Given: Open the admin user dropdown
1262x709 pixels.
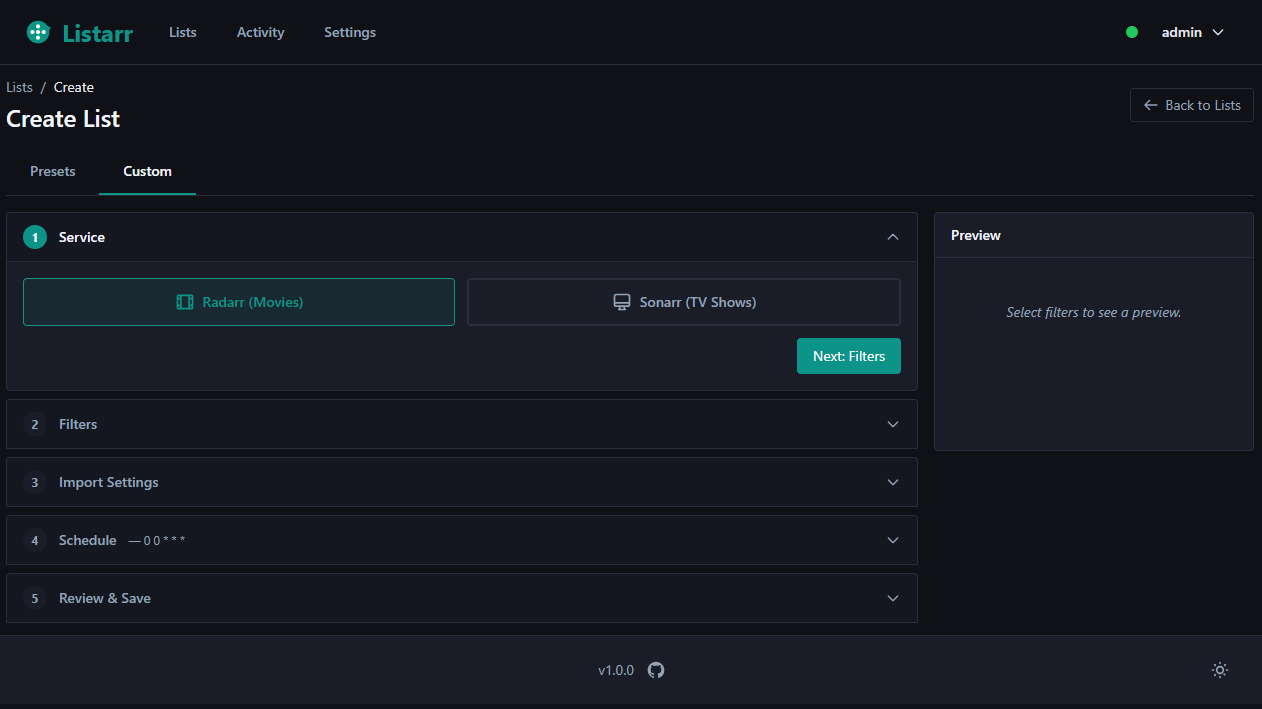Looking at the screenshot, I should (1192, 32).
